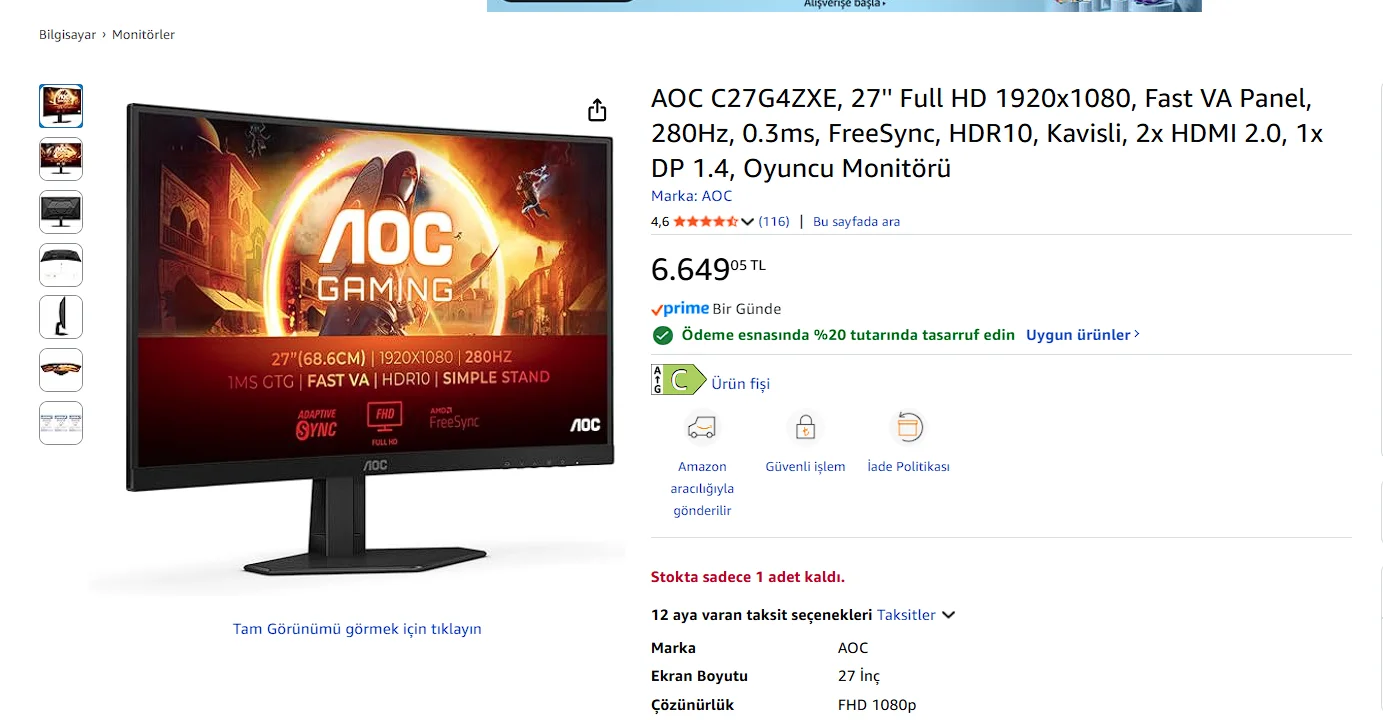Open the 116 reviews link
The width and height of the screenshot is (1383, 720).
pos(774,222)
